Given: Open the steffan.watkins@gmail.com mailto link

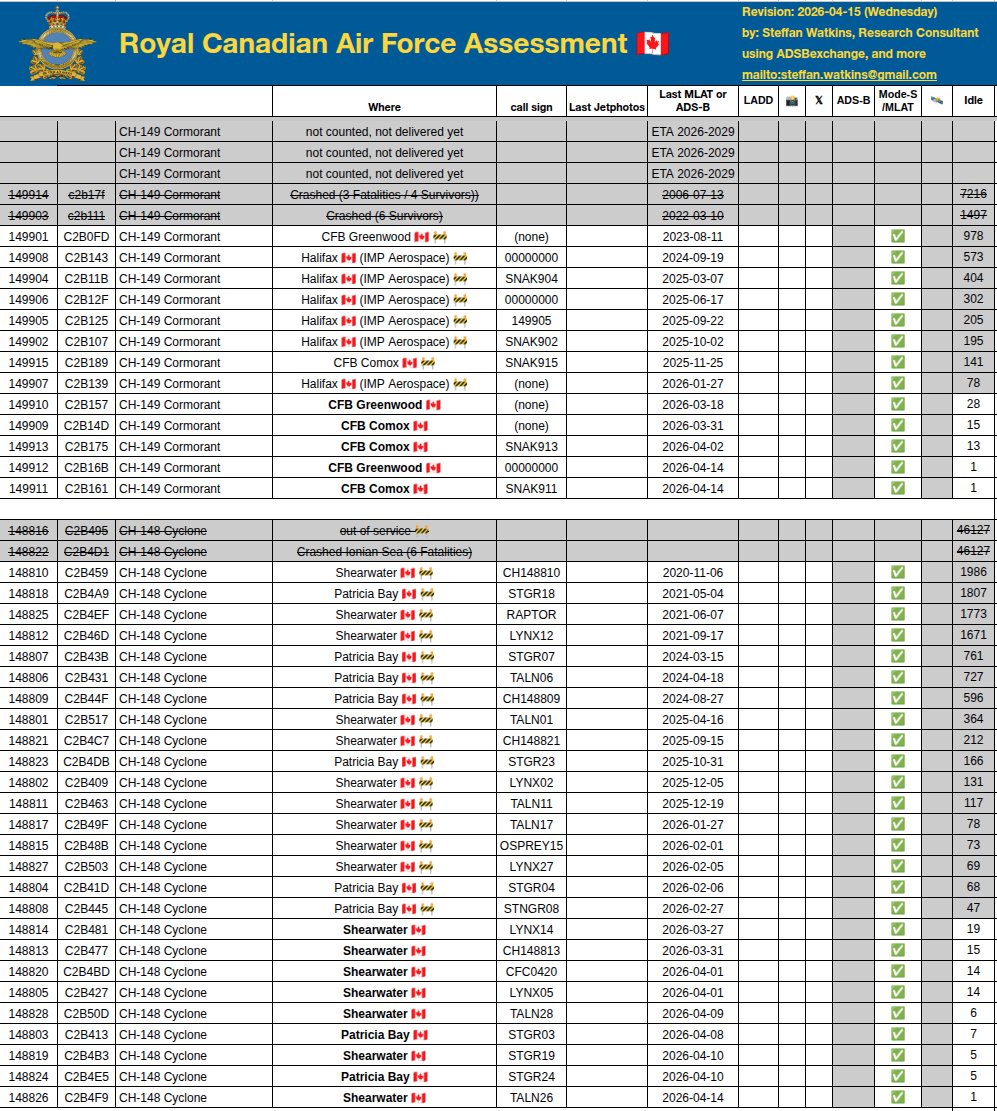Looking at the screenshot, I should pyautogui.click(x=839, y=74).
